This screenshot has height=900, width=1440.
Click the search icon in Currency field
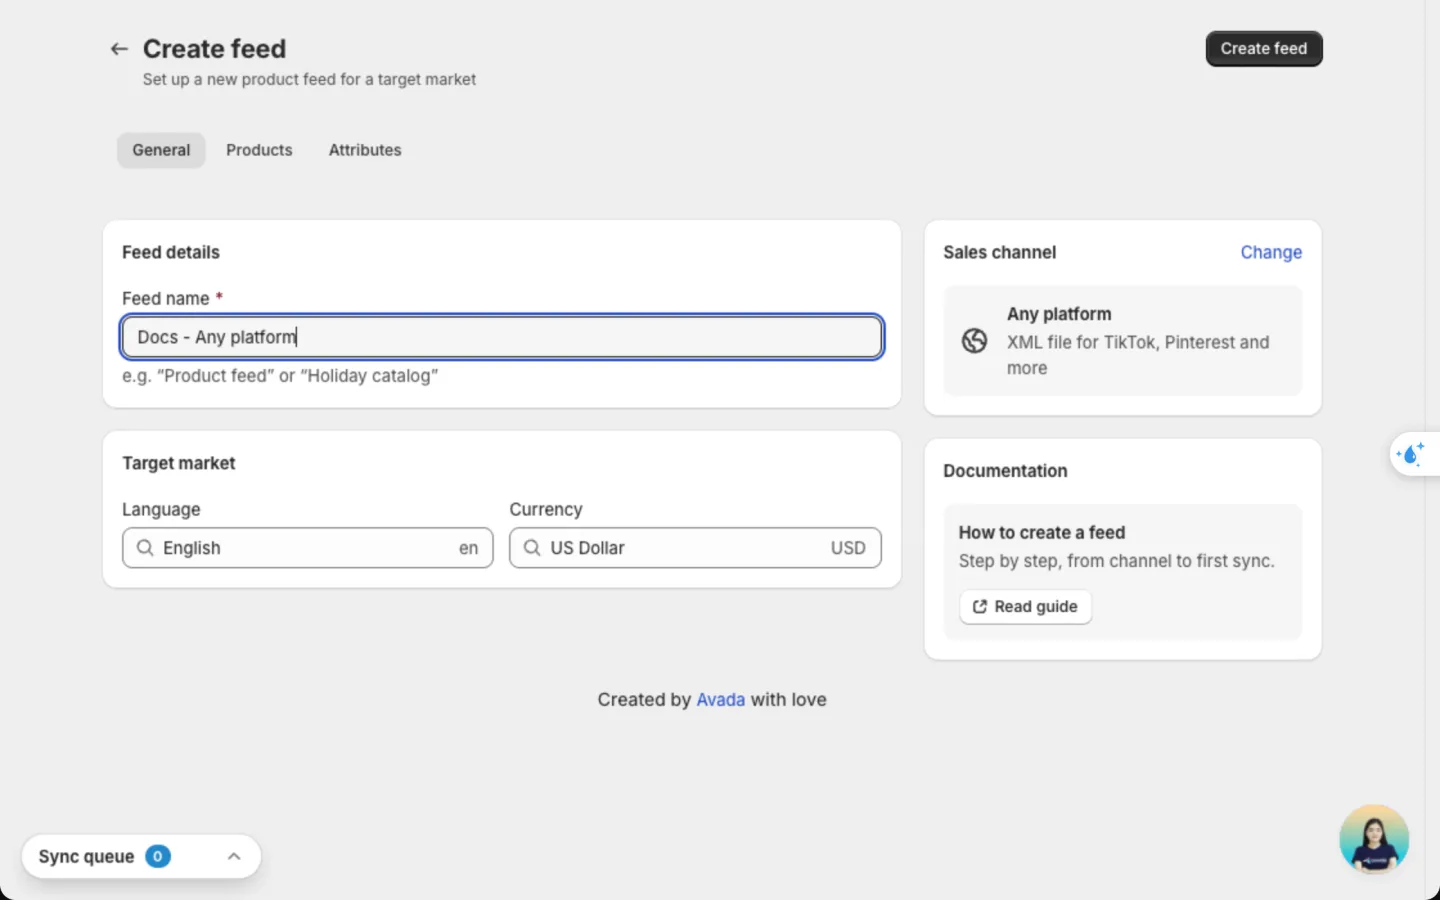[x=532, y=548]
